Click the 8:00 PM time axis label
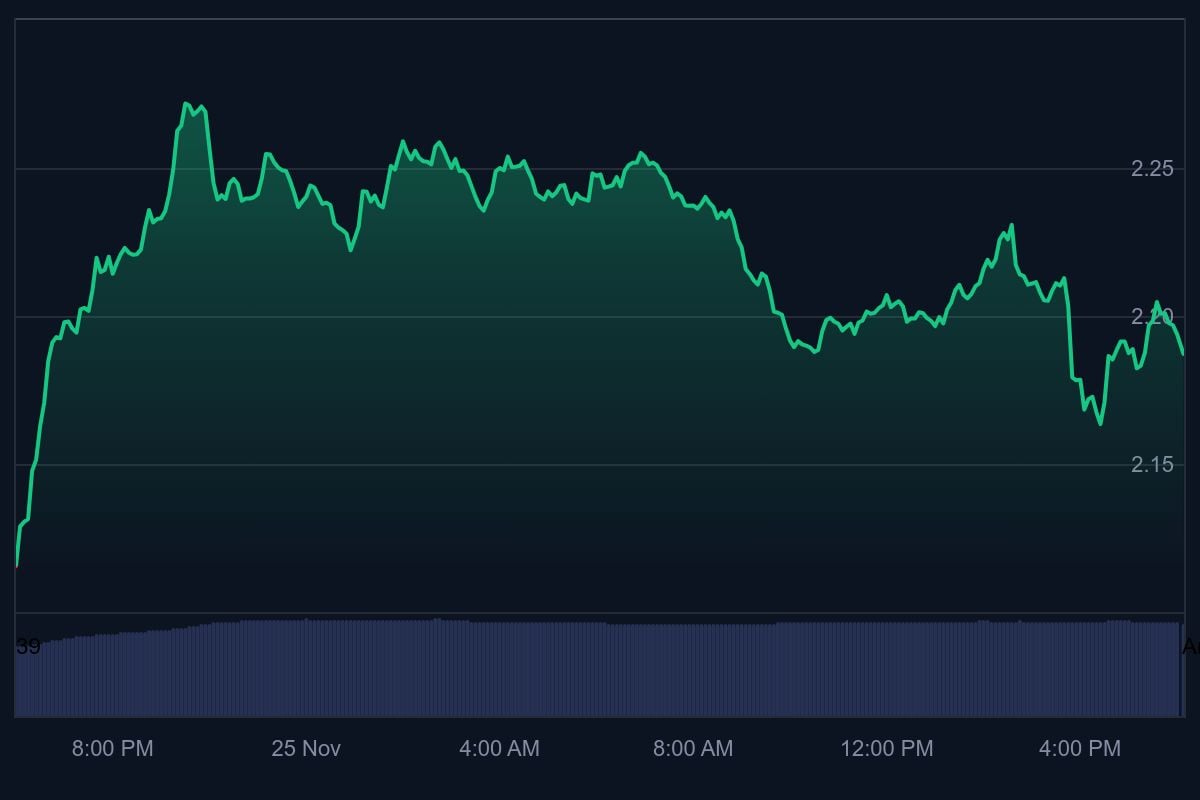 tap(112, 748)
